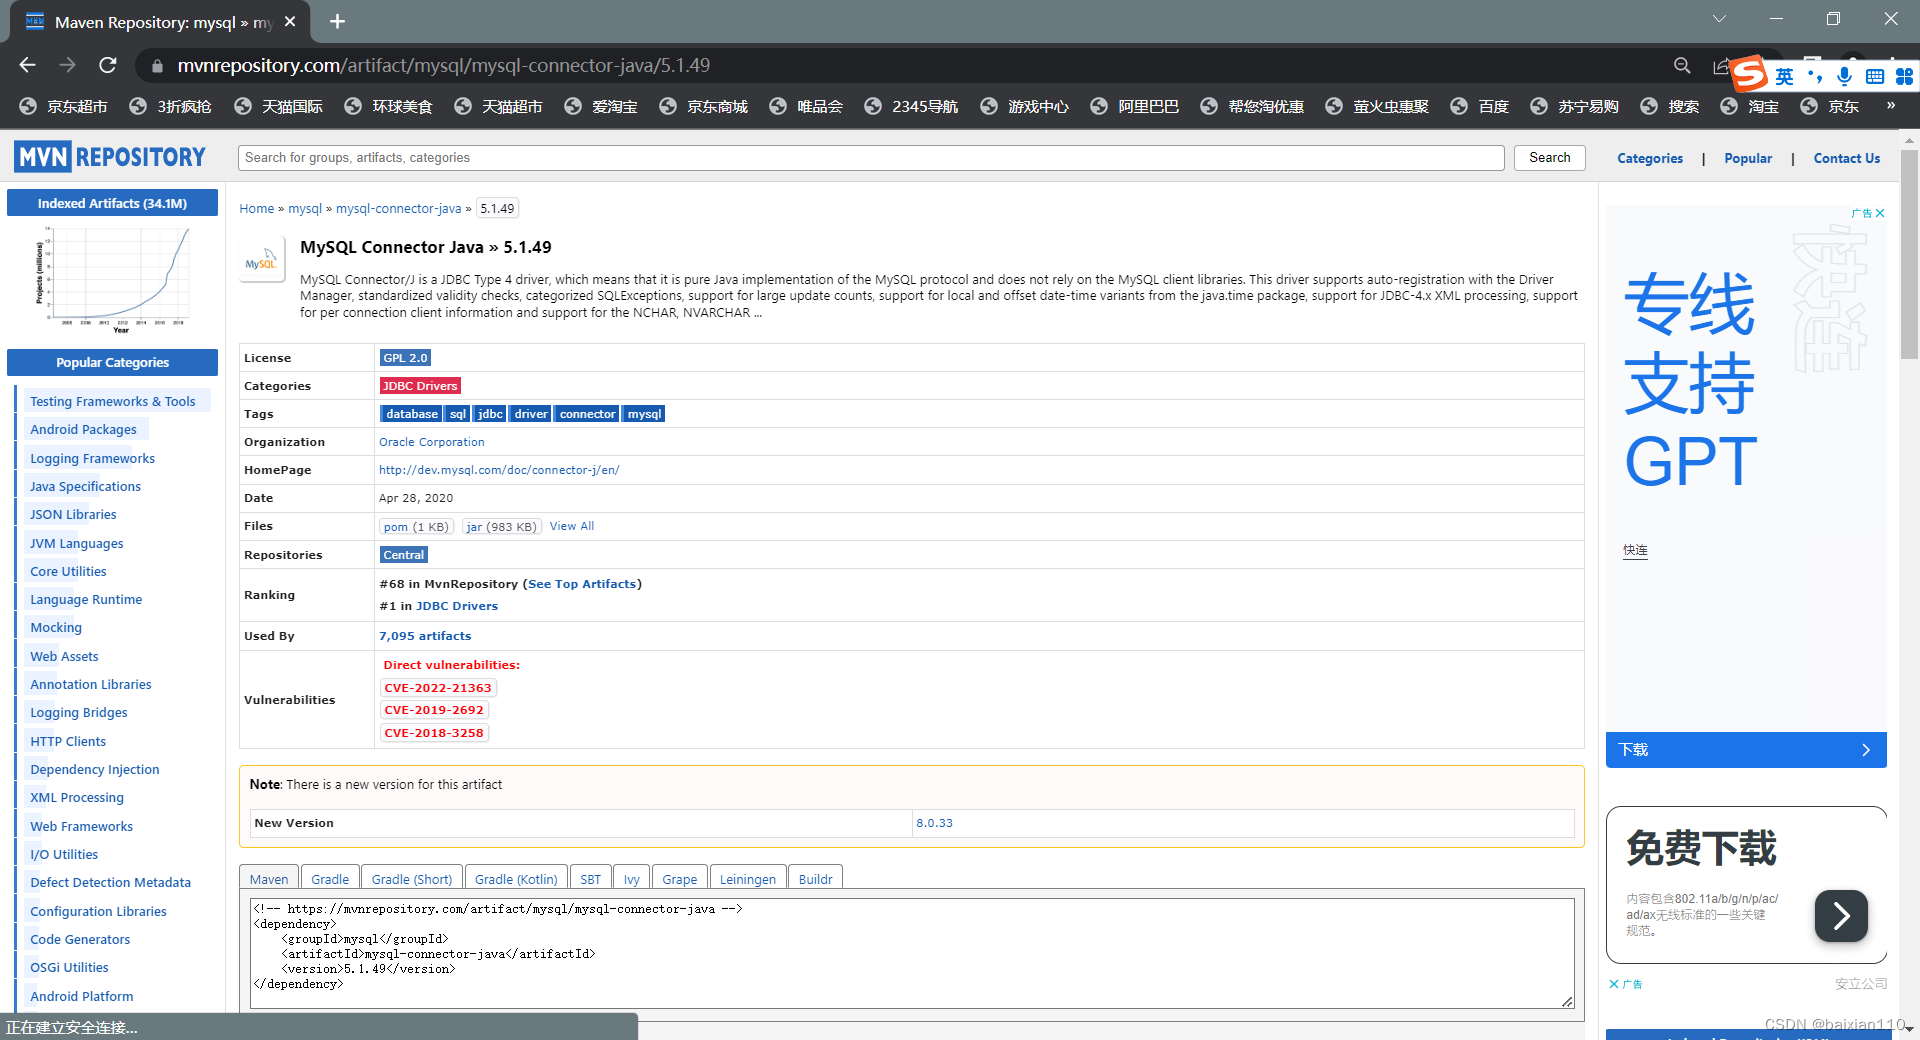The width and height of the screenshot is (1920, 1040).
Task: Go forward in browser history
Action: click(x=67, y=65)
